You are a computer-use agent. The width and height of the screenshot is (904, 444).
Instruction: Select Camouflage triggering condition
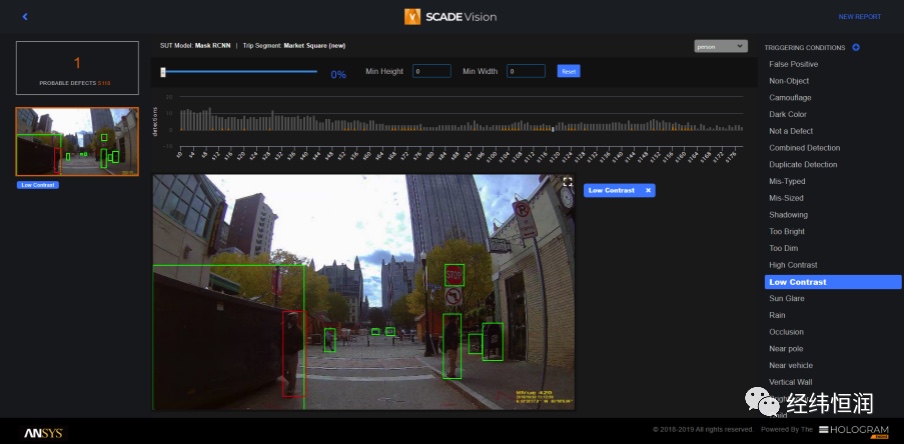[790, 97]
